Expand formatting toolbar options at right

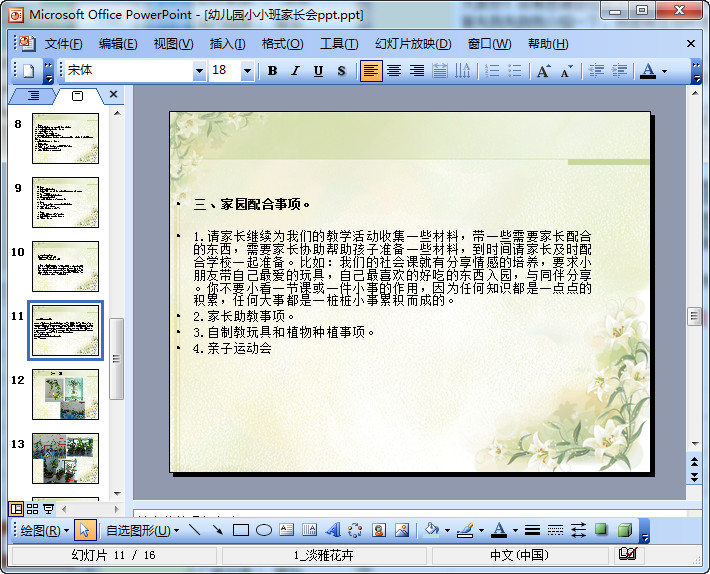coord(696,72)
